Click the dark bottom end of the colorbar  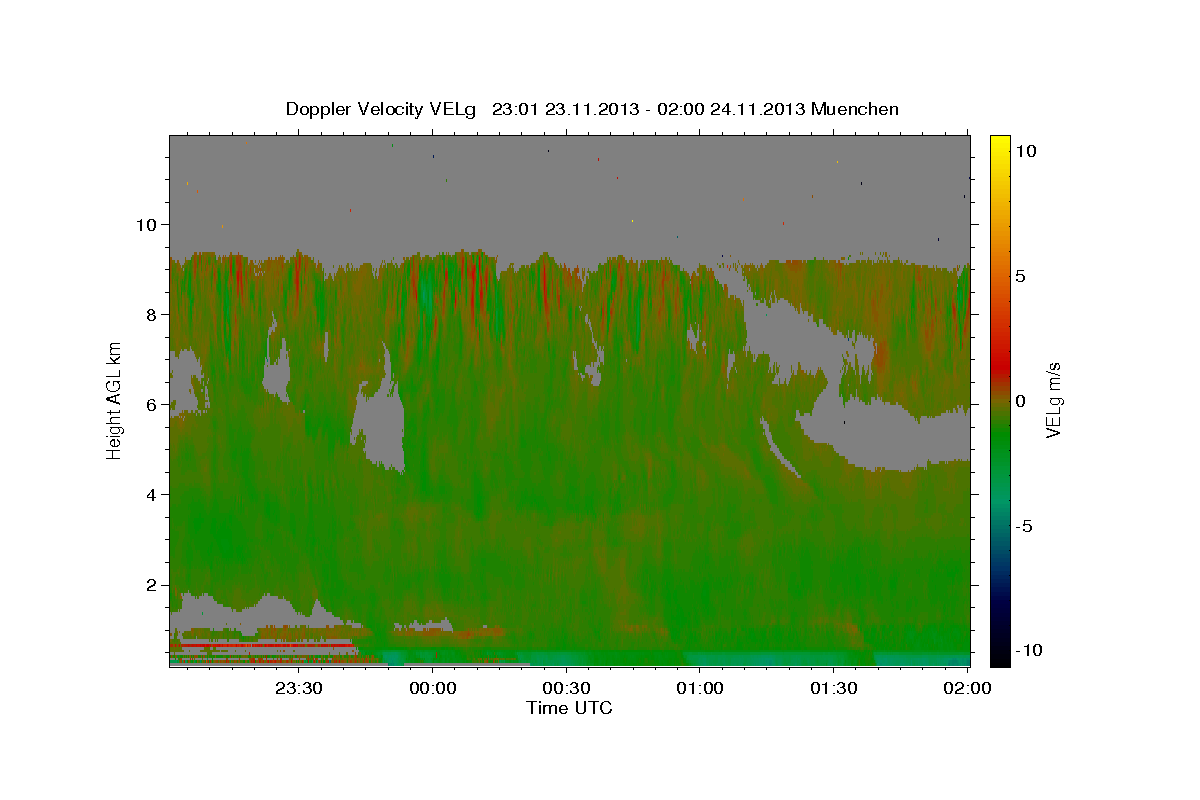1000,655
